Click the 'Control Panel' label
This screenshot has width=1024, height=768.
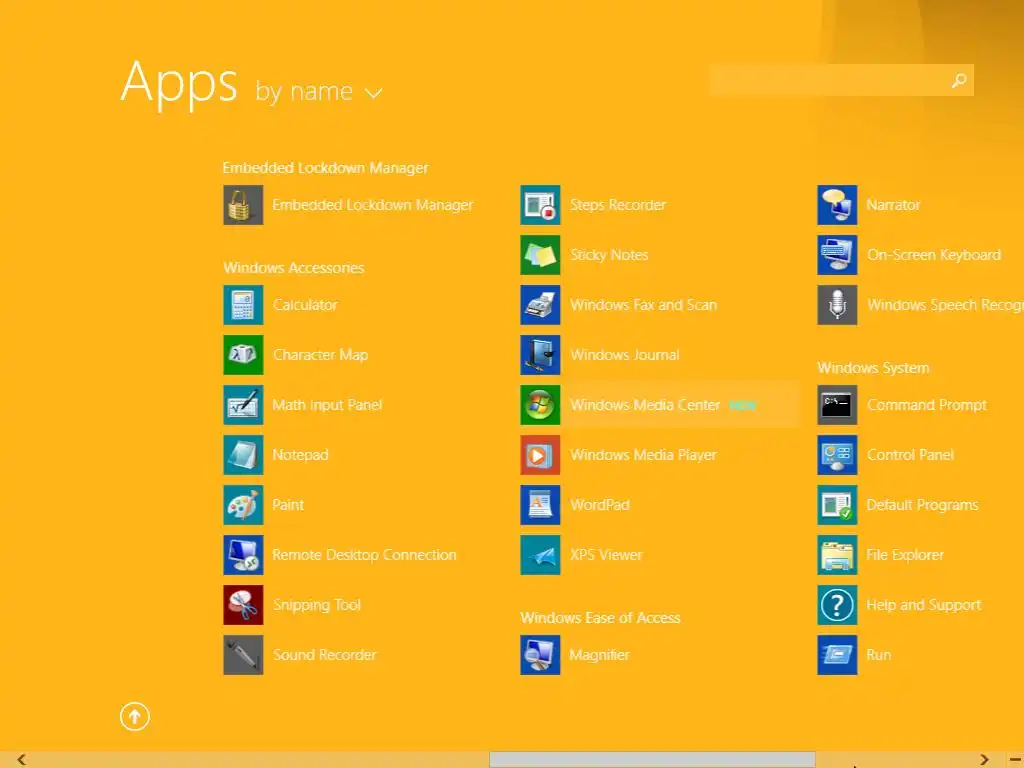[x=910, y=455]
